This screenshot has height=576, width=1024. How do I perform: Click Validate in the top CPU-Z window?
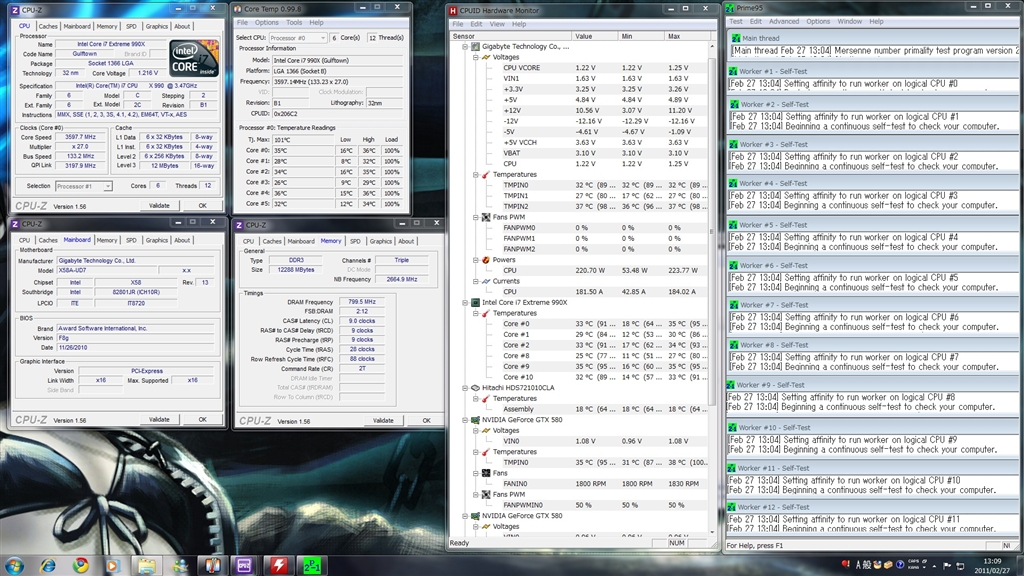click(159, 206)
